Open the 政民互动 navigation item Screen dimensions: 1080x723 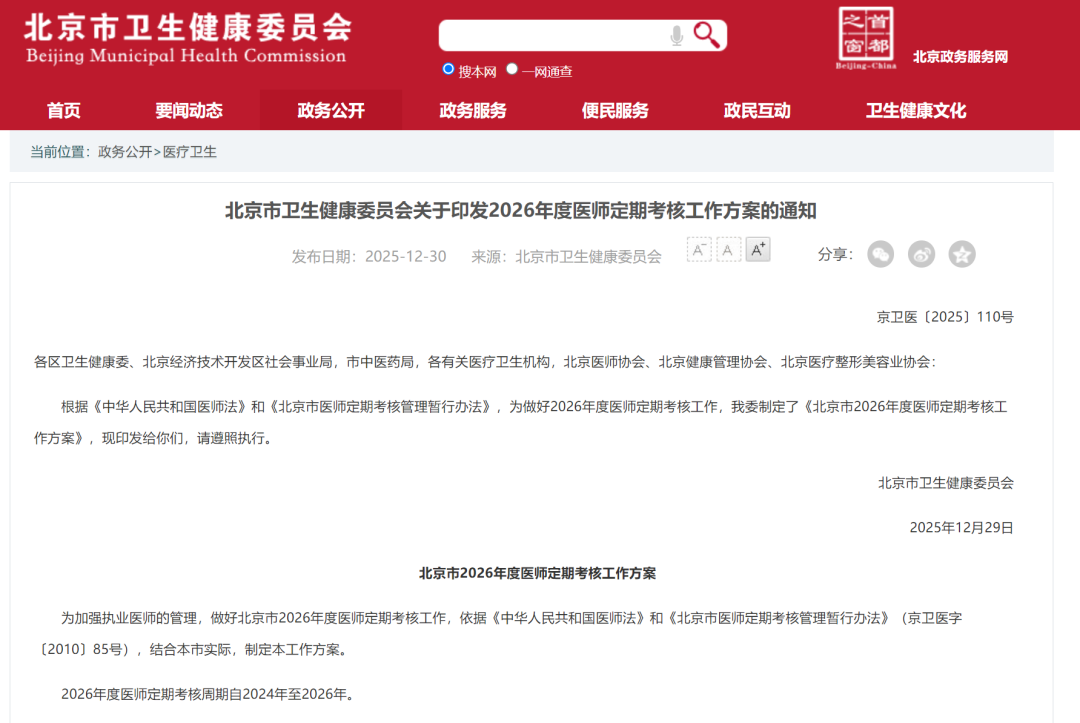[757, 111]
